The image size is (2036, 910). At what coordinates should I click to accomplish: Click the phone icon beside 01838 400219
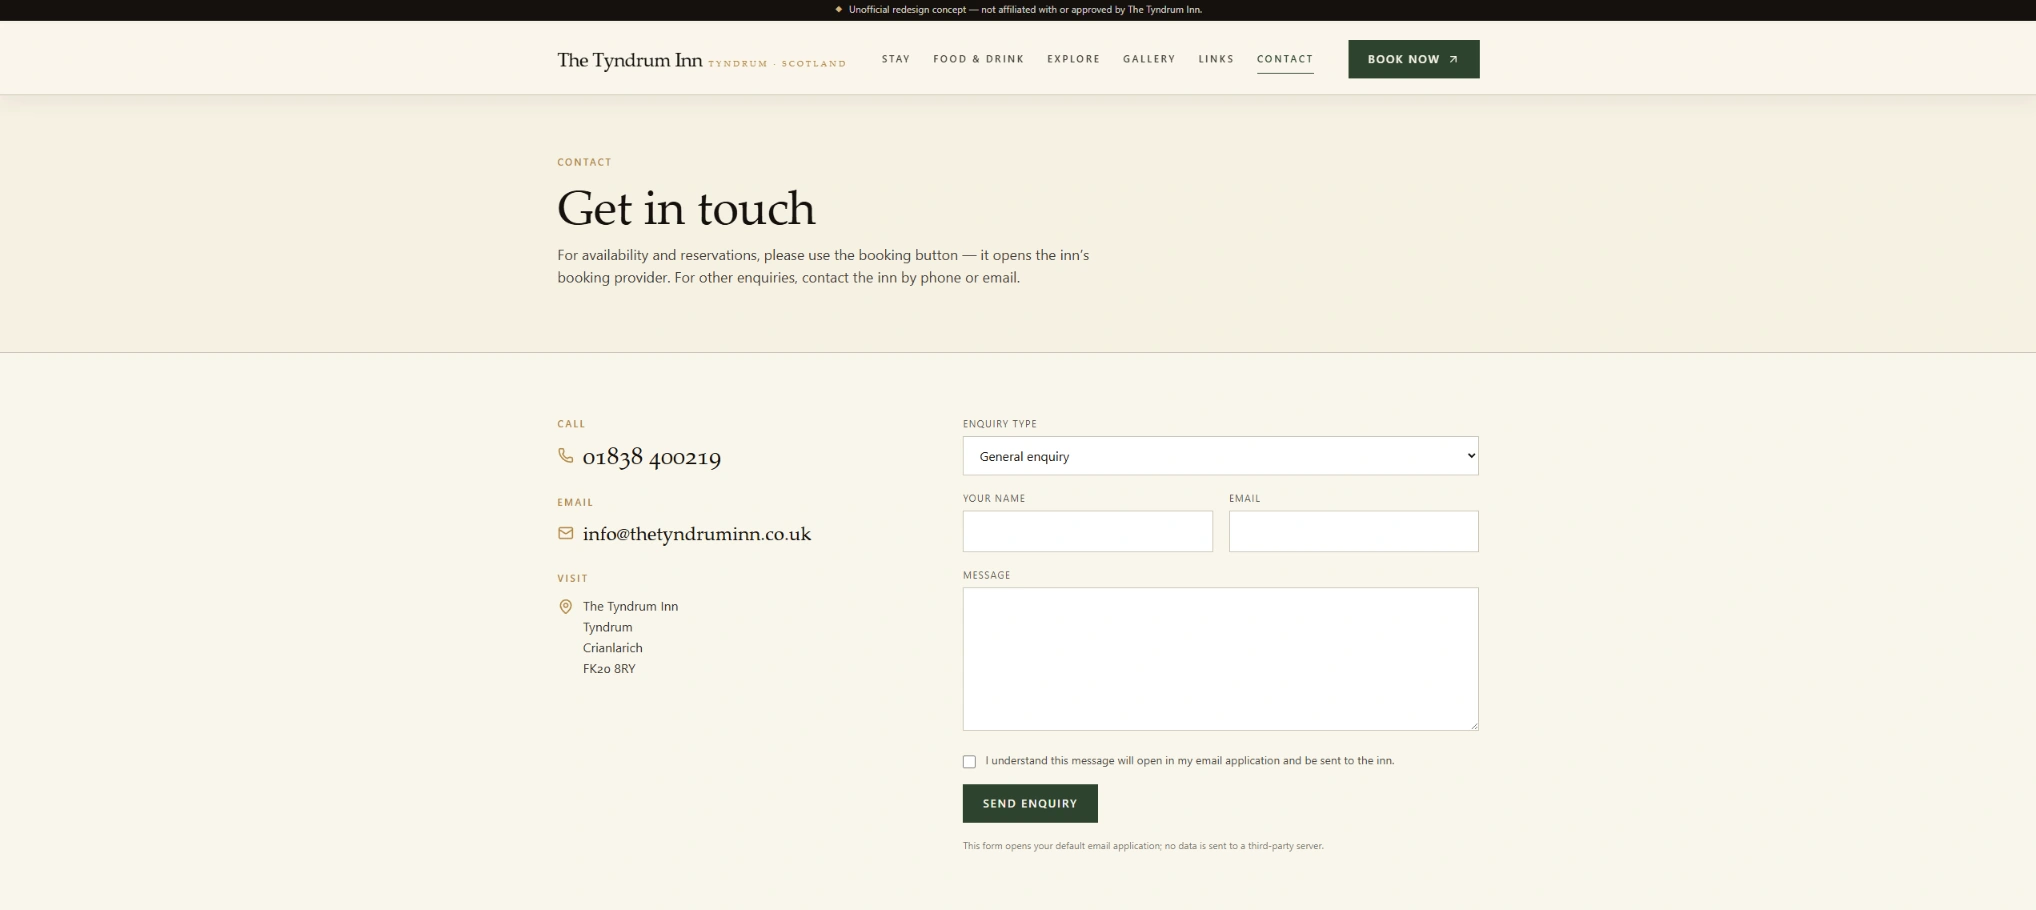[x=565, y=456]
